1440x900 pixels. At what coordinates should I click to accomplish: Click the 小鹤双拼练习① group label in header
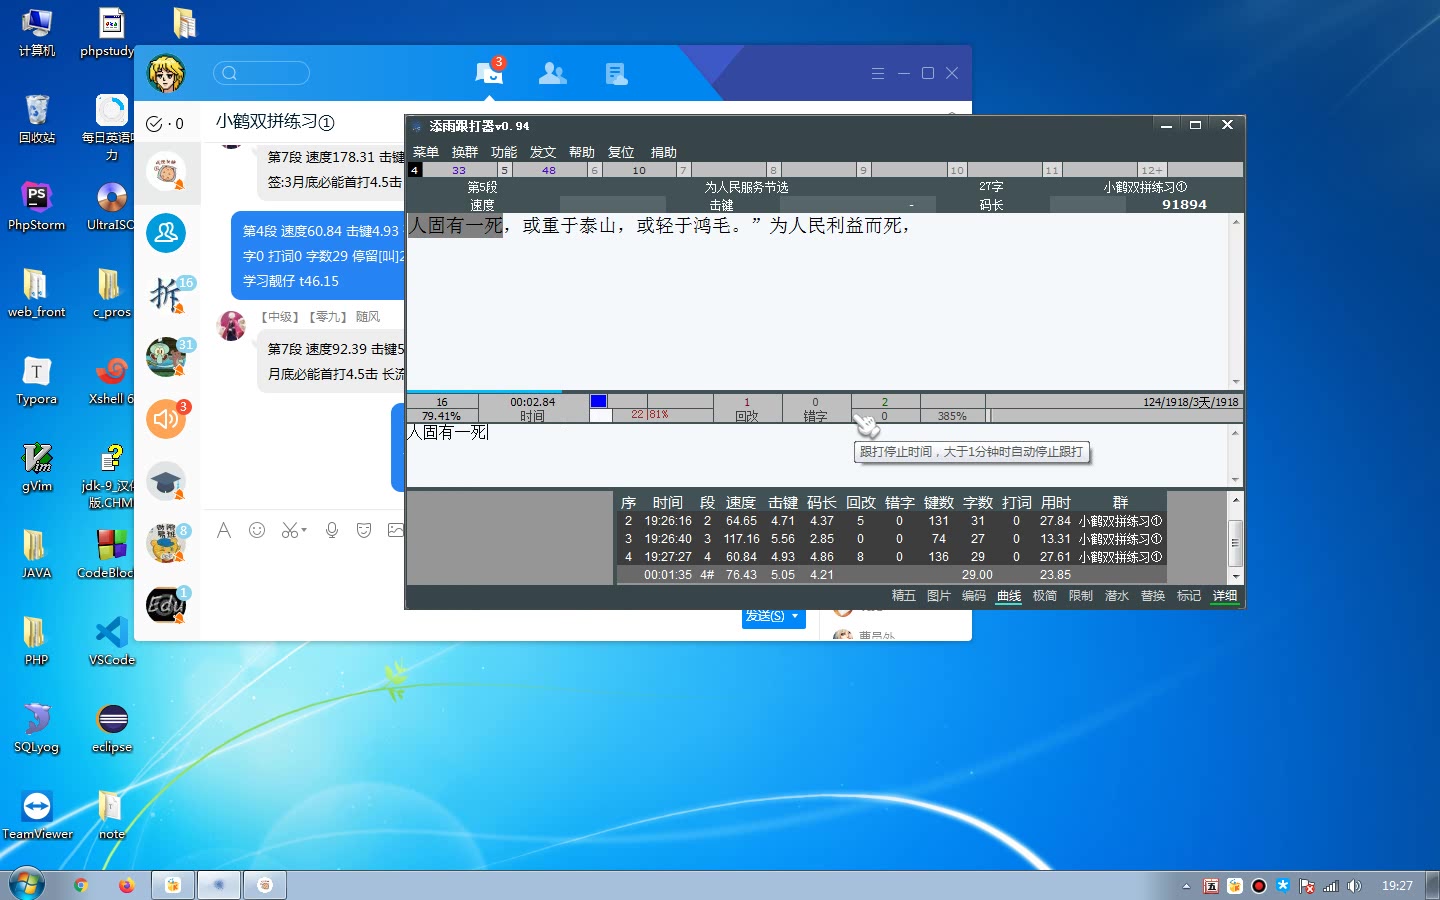[x=1145, y=187]
